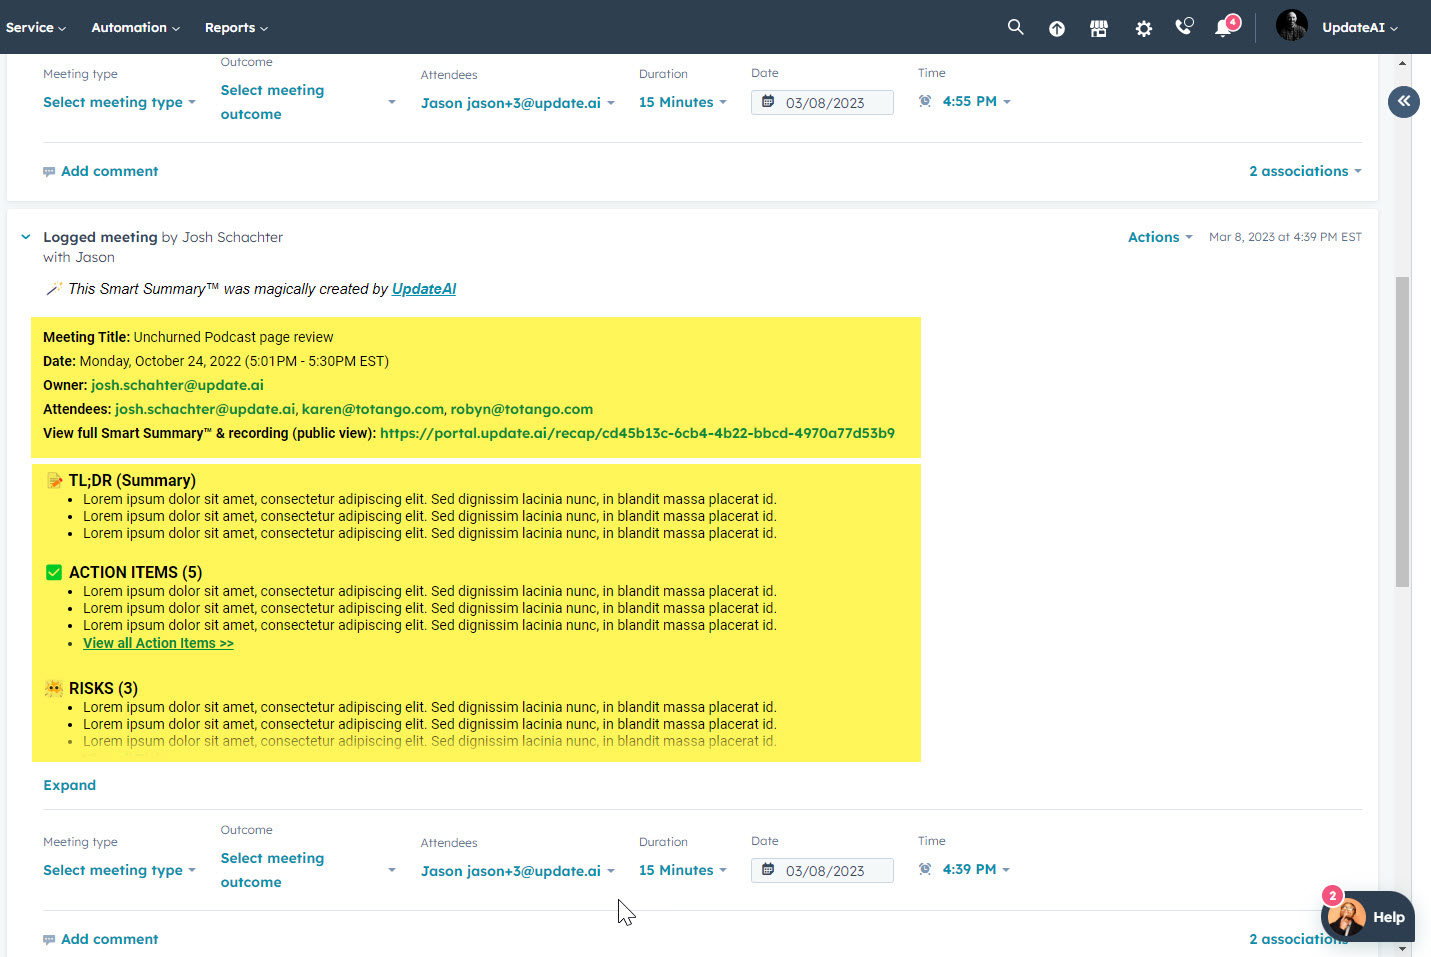Open bottom attendees Jason dropdown

click(x=518, y=871)
